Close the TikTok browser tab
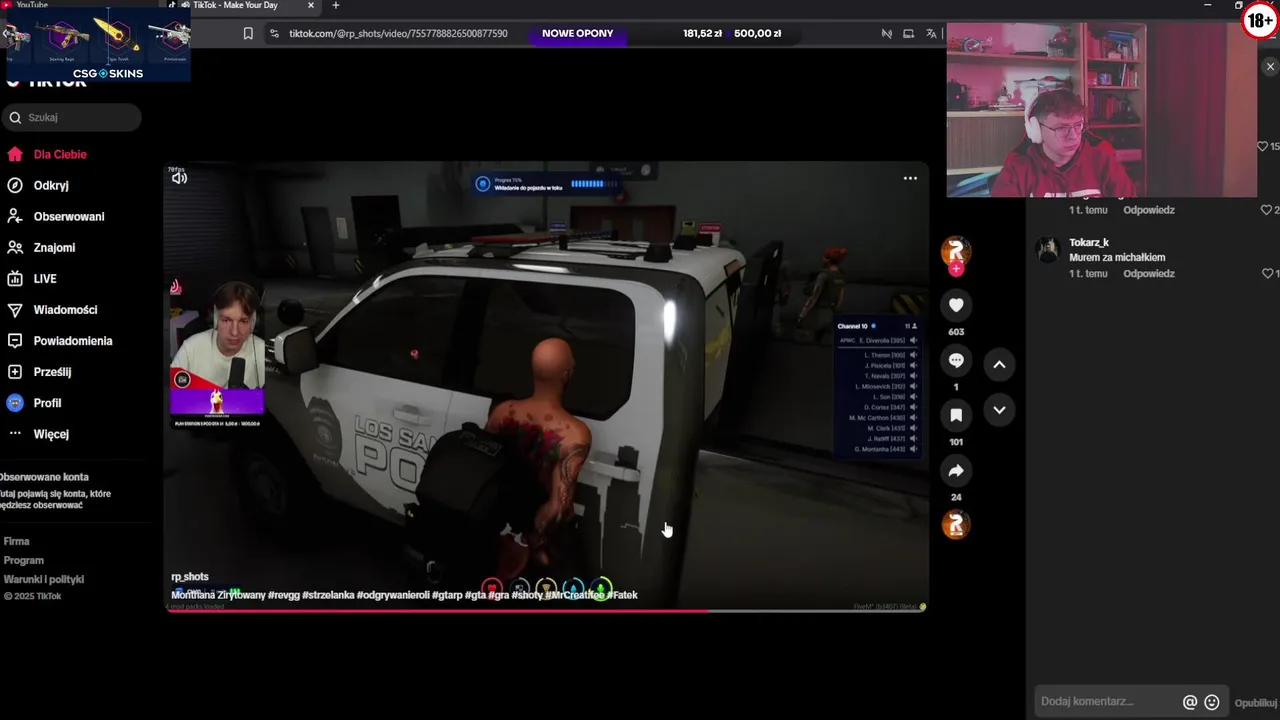This screenshot has height=720, width=1280. pyautogui.click(x=310, y=5)
